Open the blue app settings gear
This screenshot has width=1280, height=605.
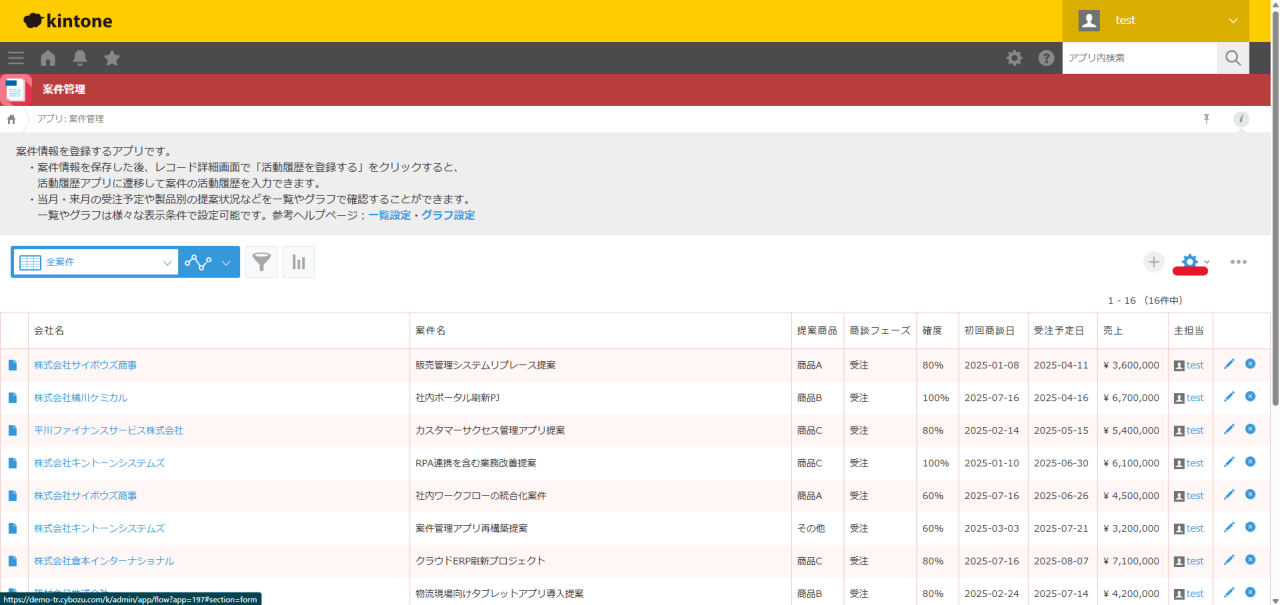[x=1190, y=262]
